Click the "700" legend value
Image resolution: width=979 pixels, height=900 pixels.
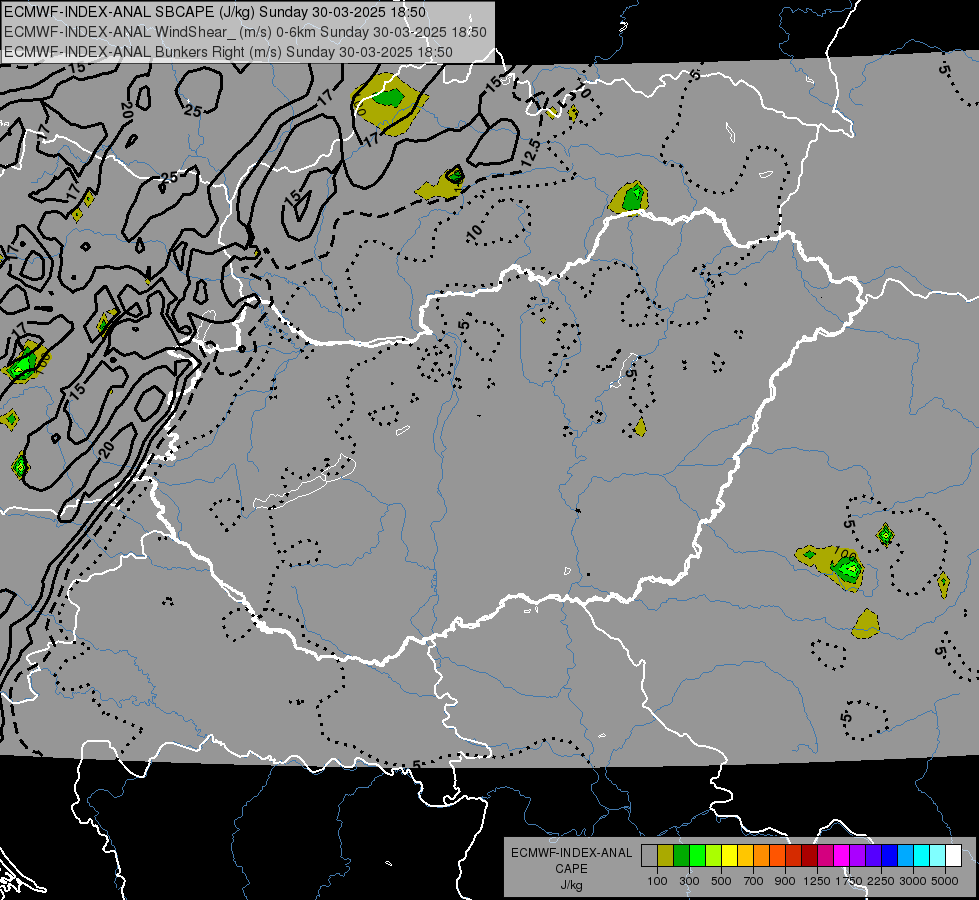(754, 881)
